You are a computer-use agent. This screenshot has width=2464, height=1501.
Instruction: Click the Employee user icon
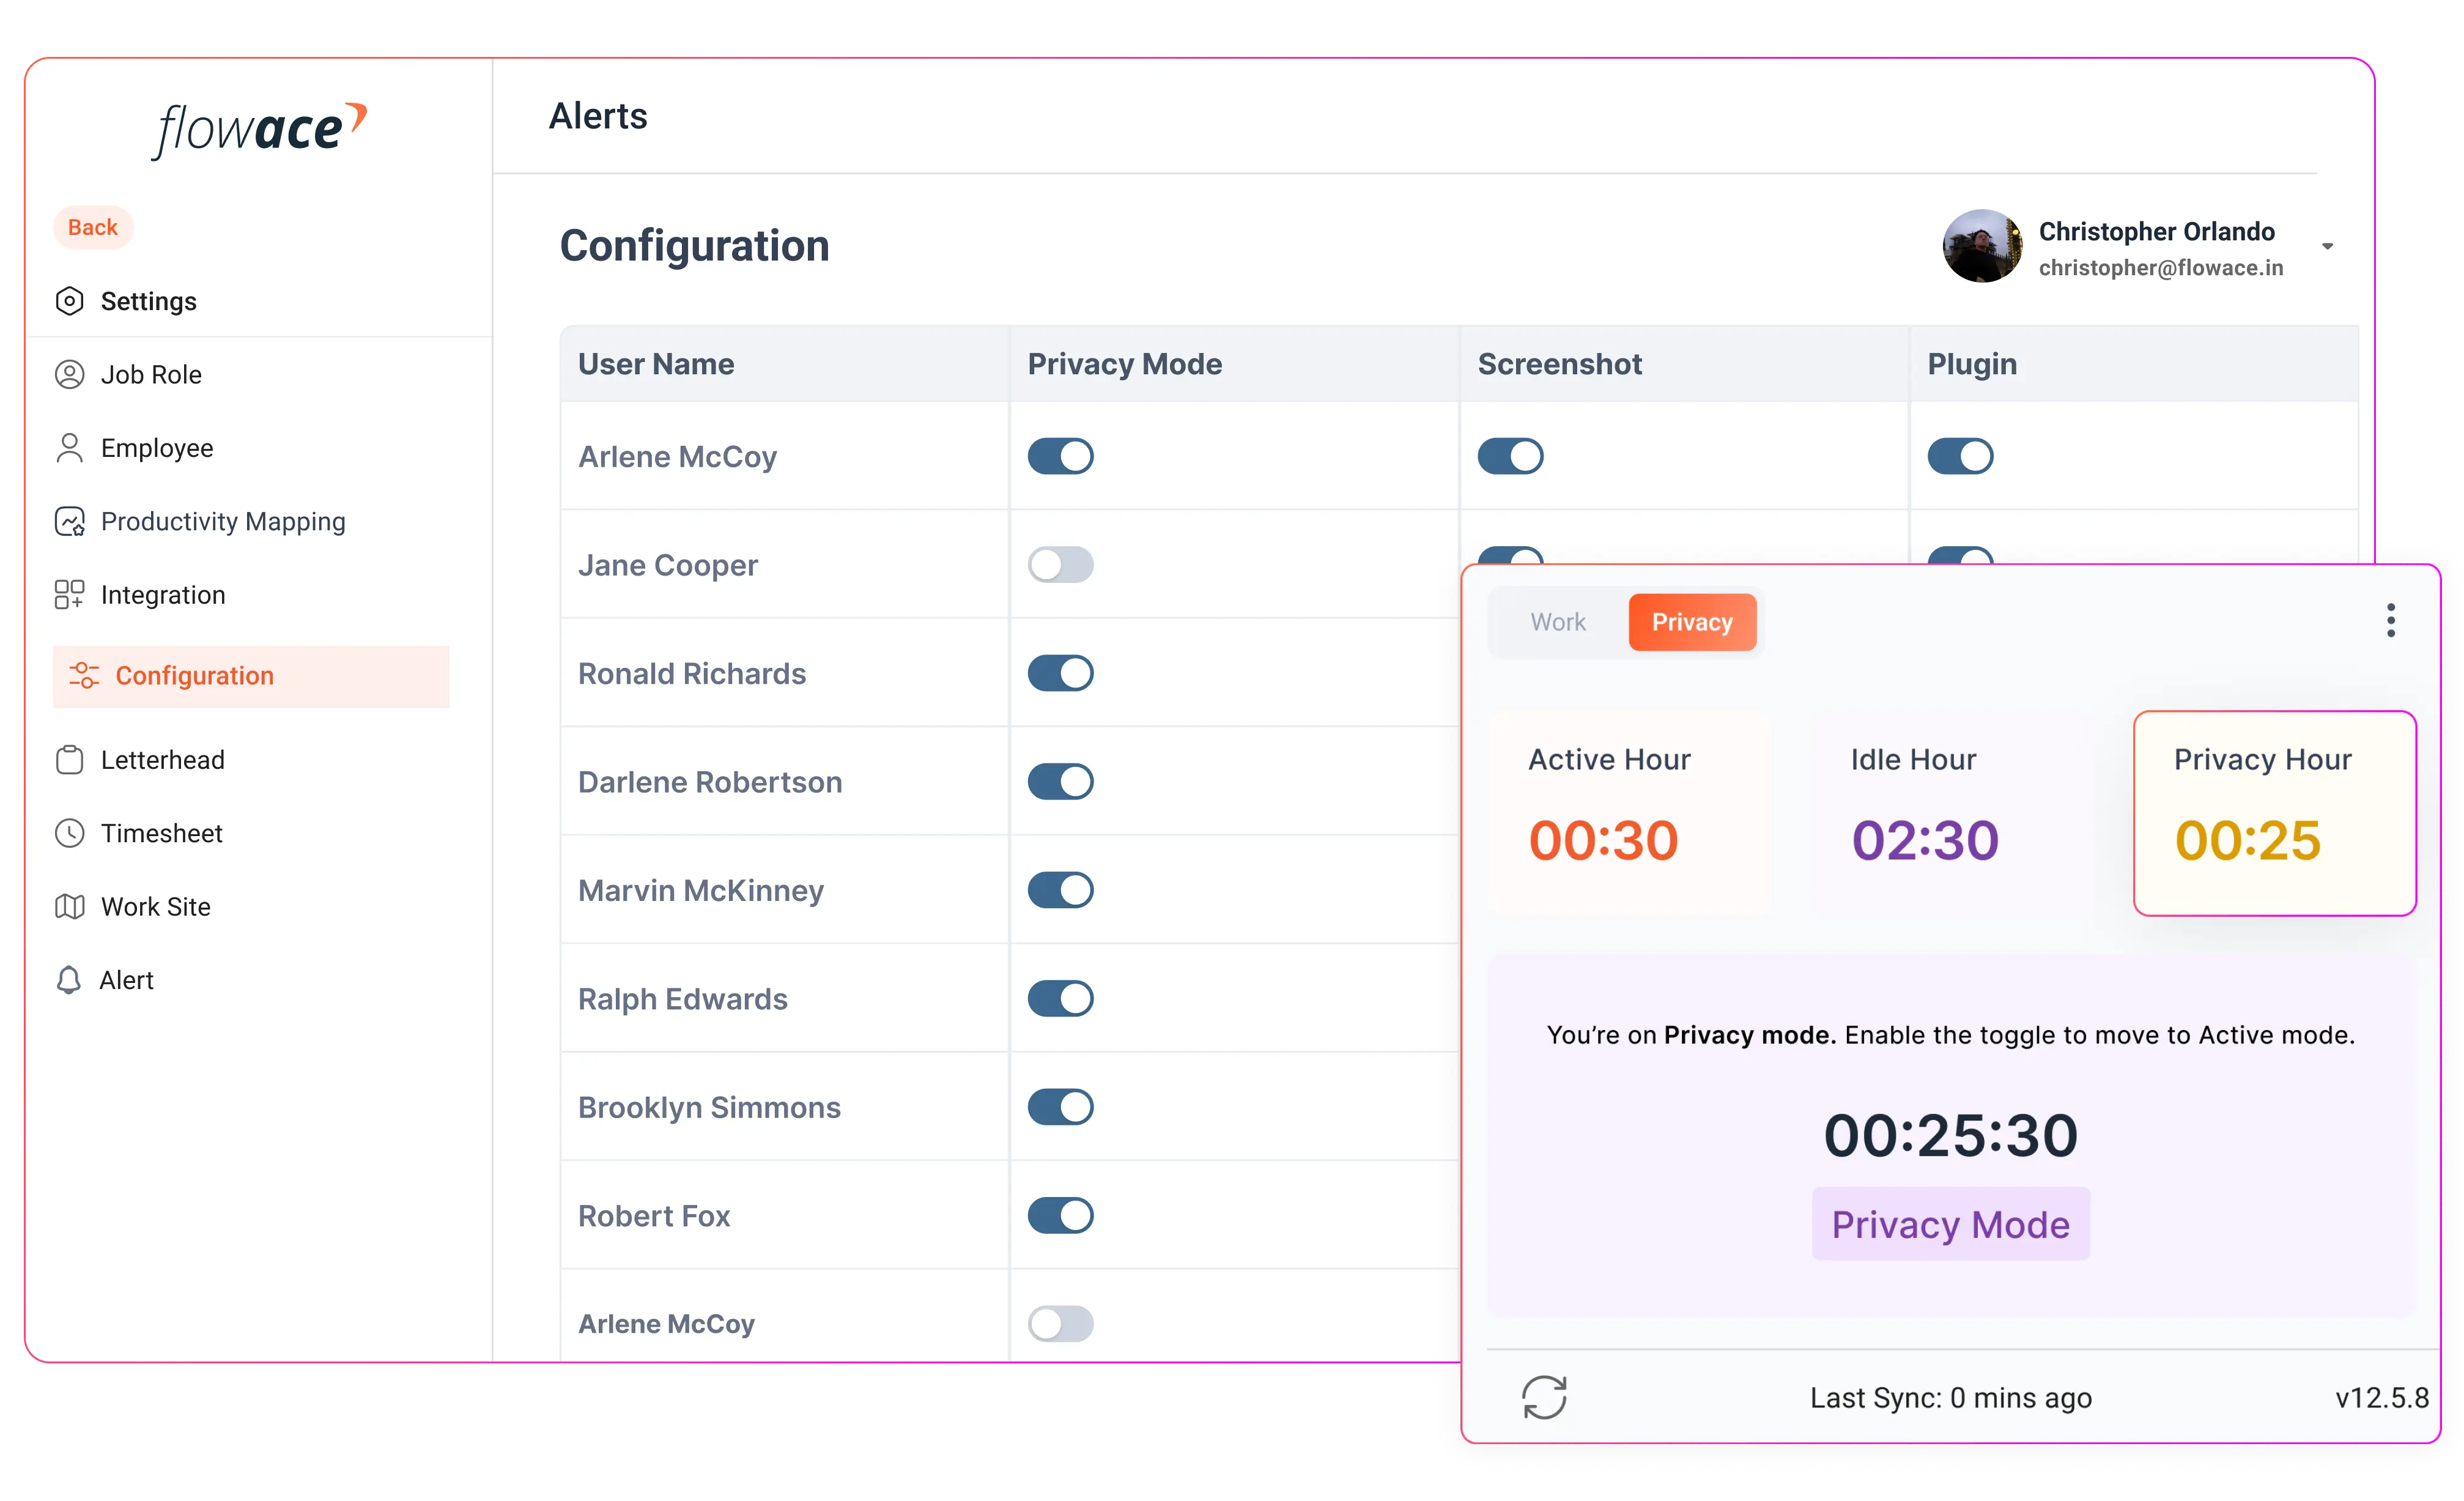(x=69, y=448)
